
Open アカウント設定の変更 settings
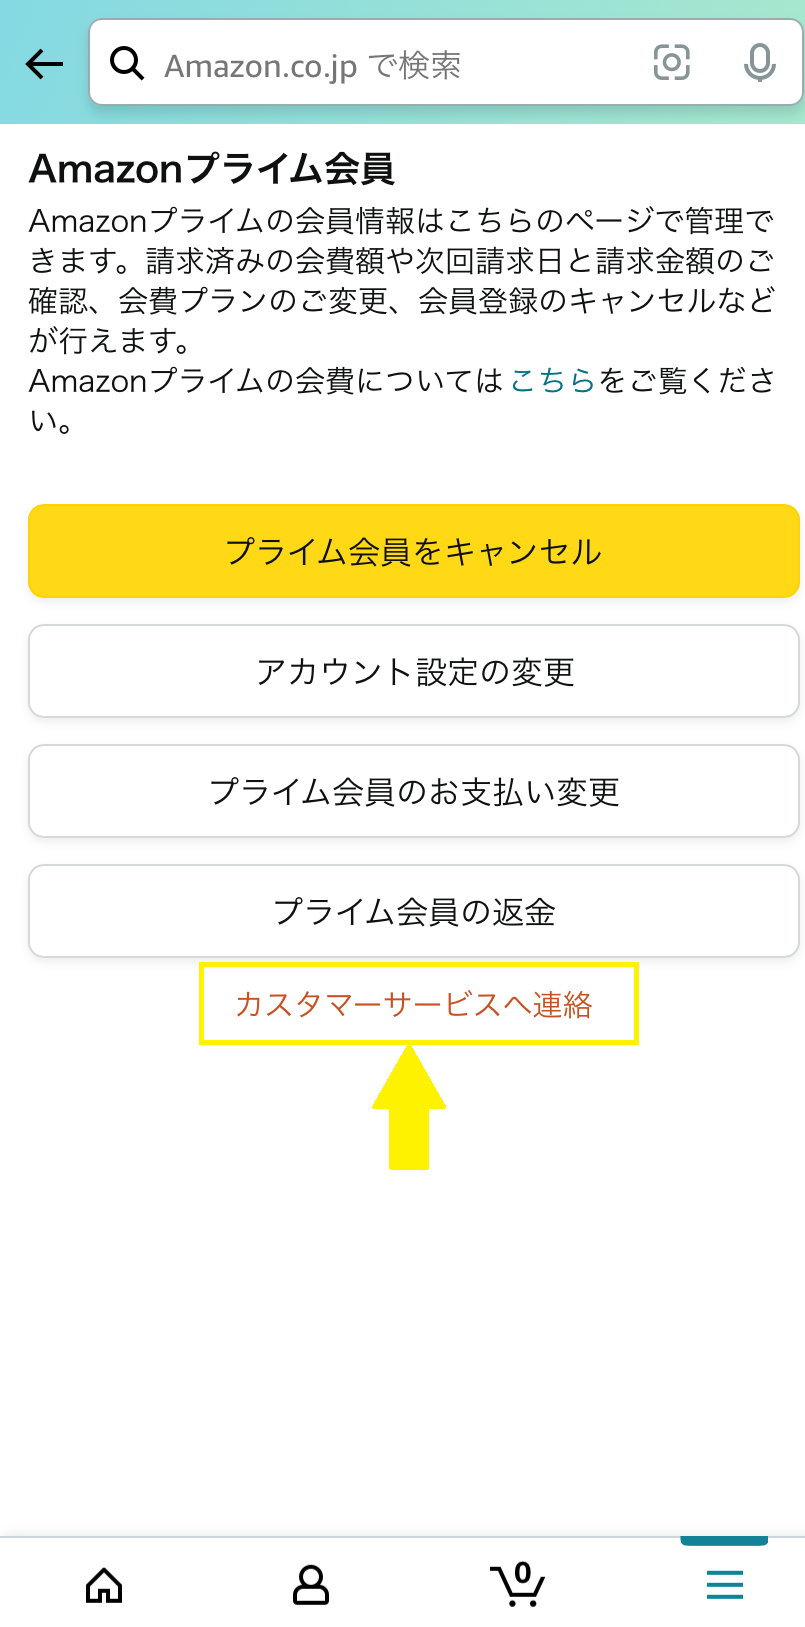[x=414, y=671]
